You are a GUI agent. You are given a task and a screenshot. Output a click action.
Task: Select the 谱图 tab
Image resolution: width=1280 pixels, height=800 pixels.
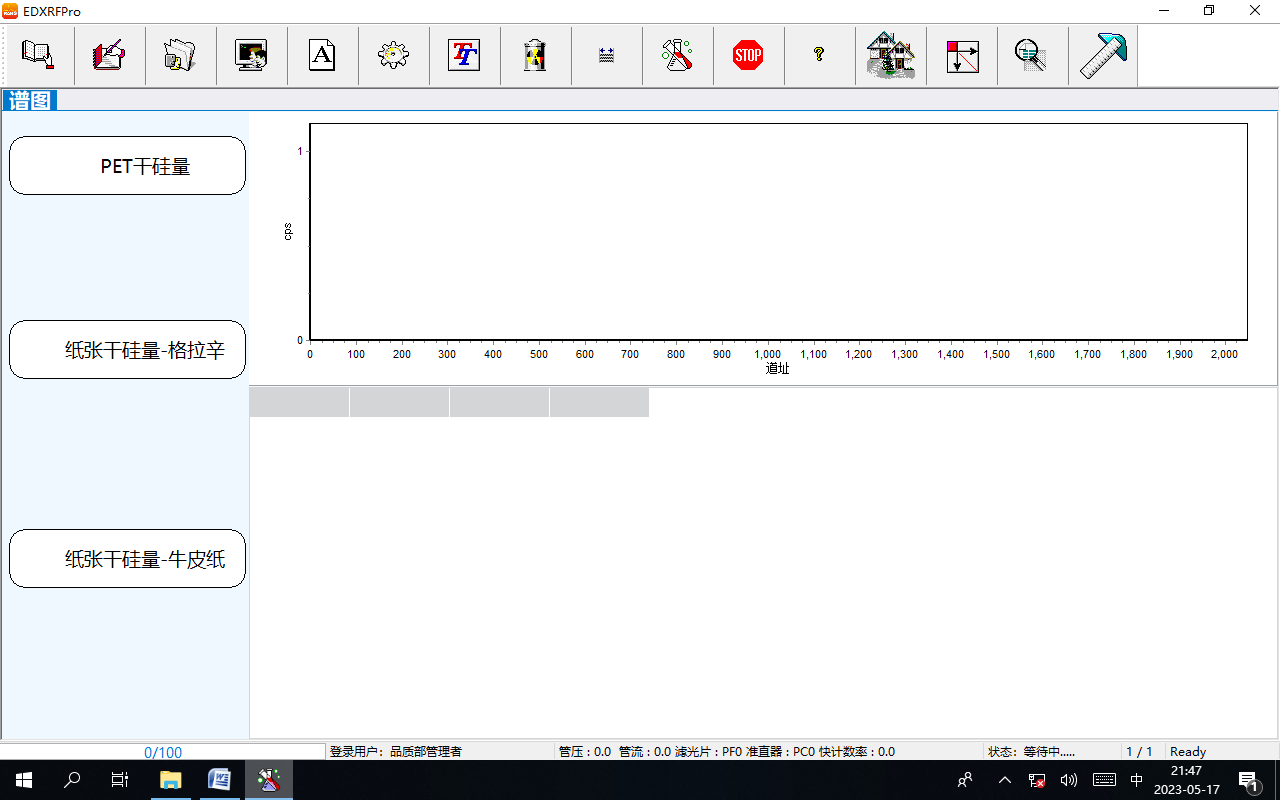[x=30, y=101]
